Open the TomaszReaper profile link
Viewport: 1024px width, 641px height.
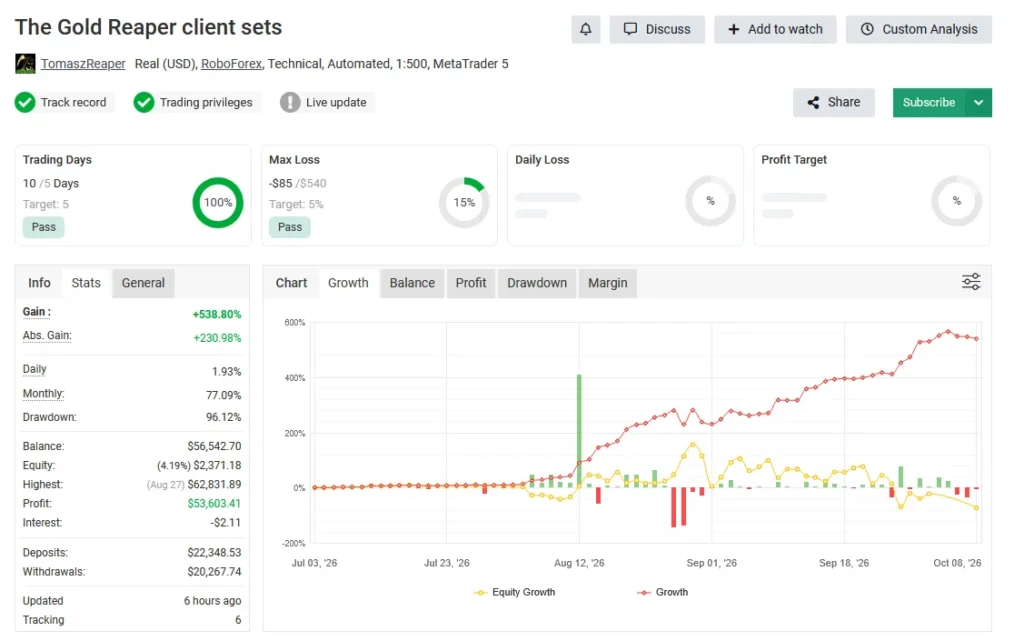point(83,64)
